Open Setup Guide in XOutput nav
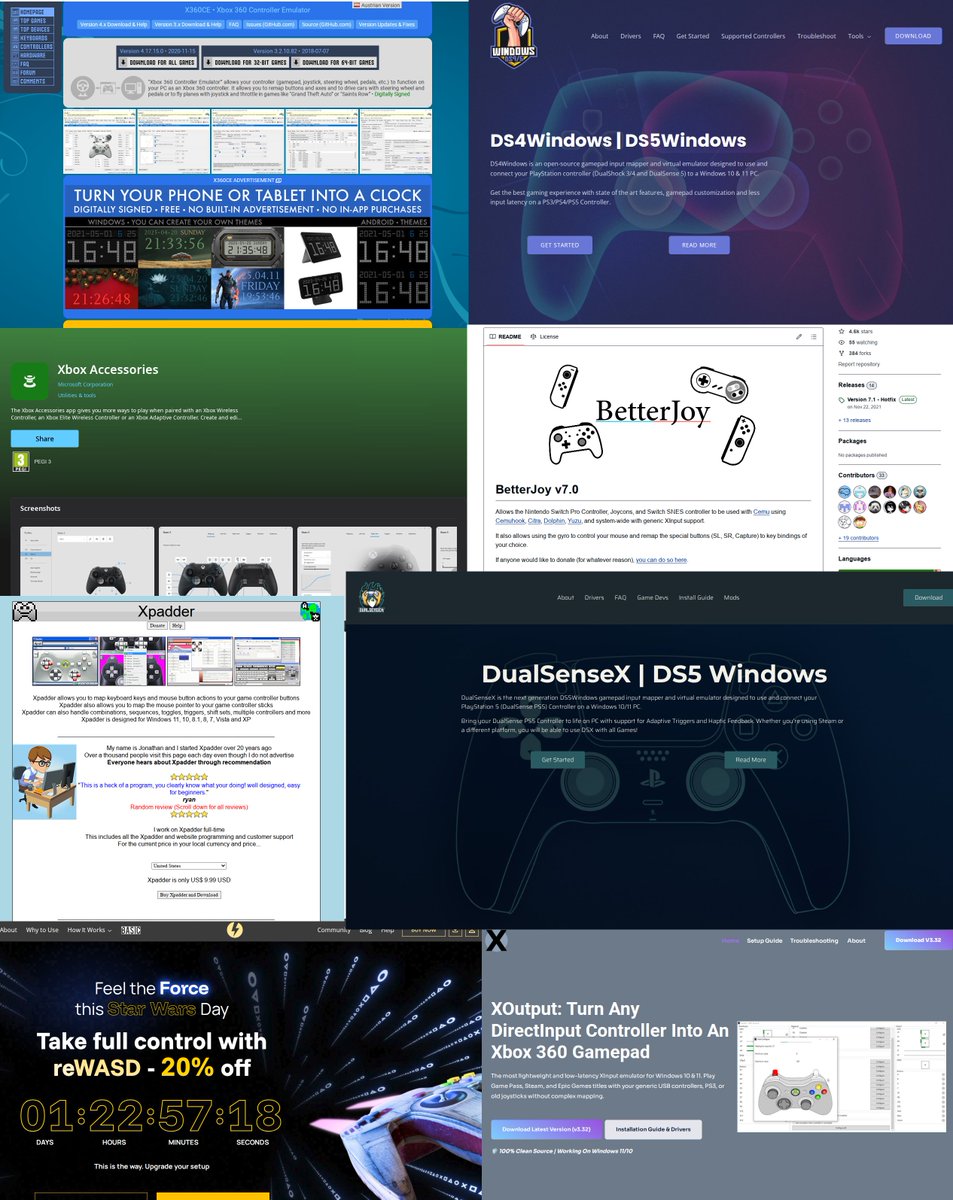The image size is (953, 1200). (x=764, y=941)
